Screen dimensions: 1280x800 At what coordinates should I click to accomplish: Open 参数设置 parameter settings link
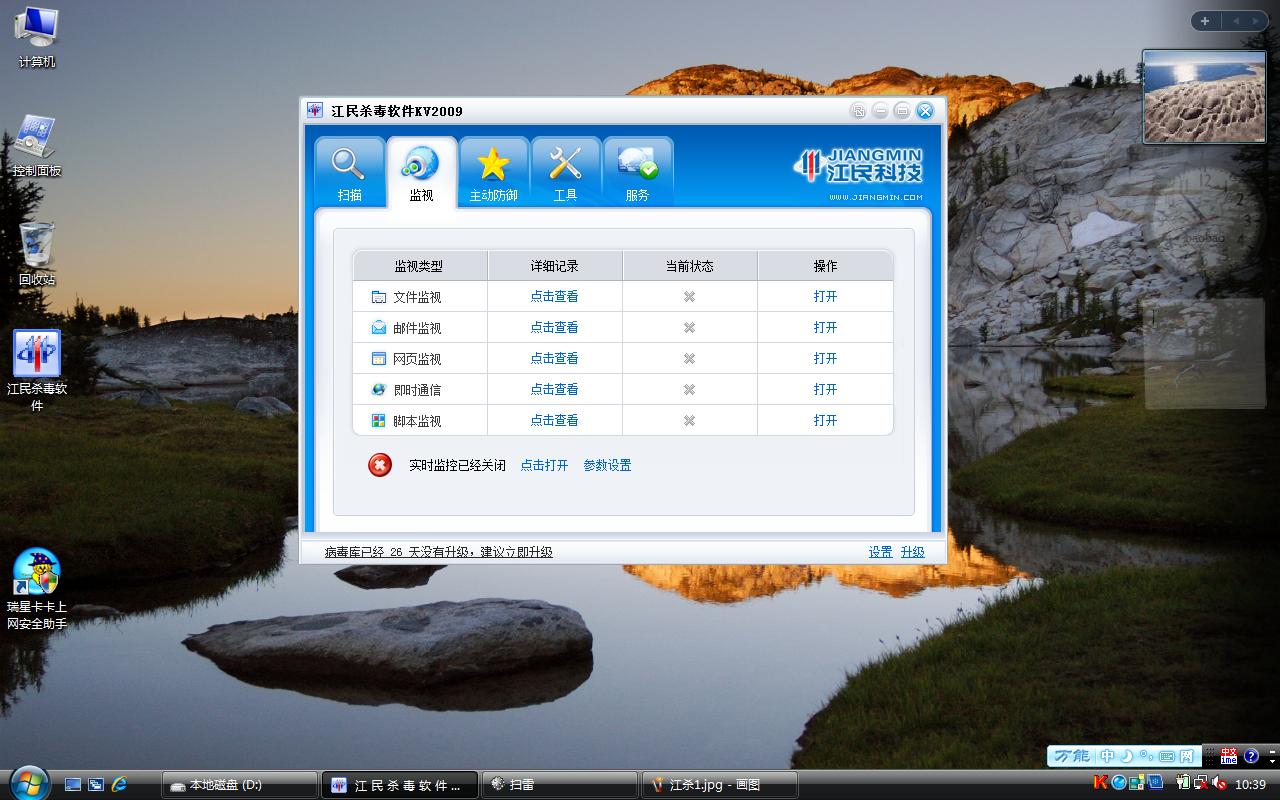(x=607, y=465)
